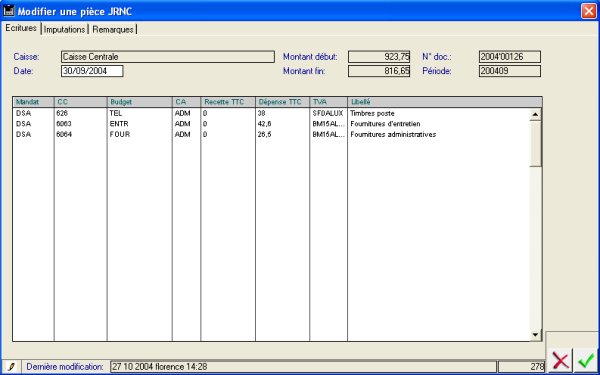Click the Montant fin field 816,65

click(379, 71)
